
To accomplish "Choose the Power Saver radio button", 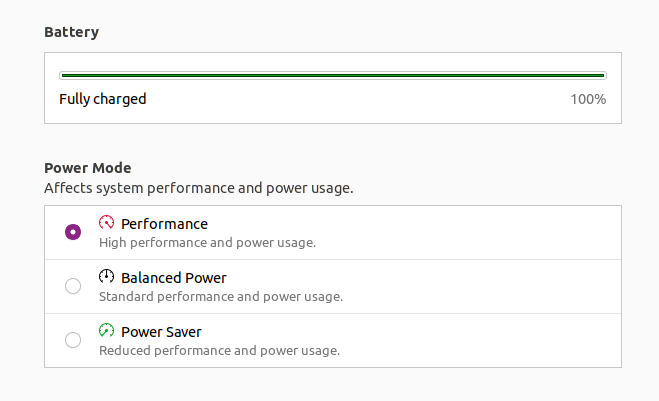I will 73,340.
